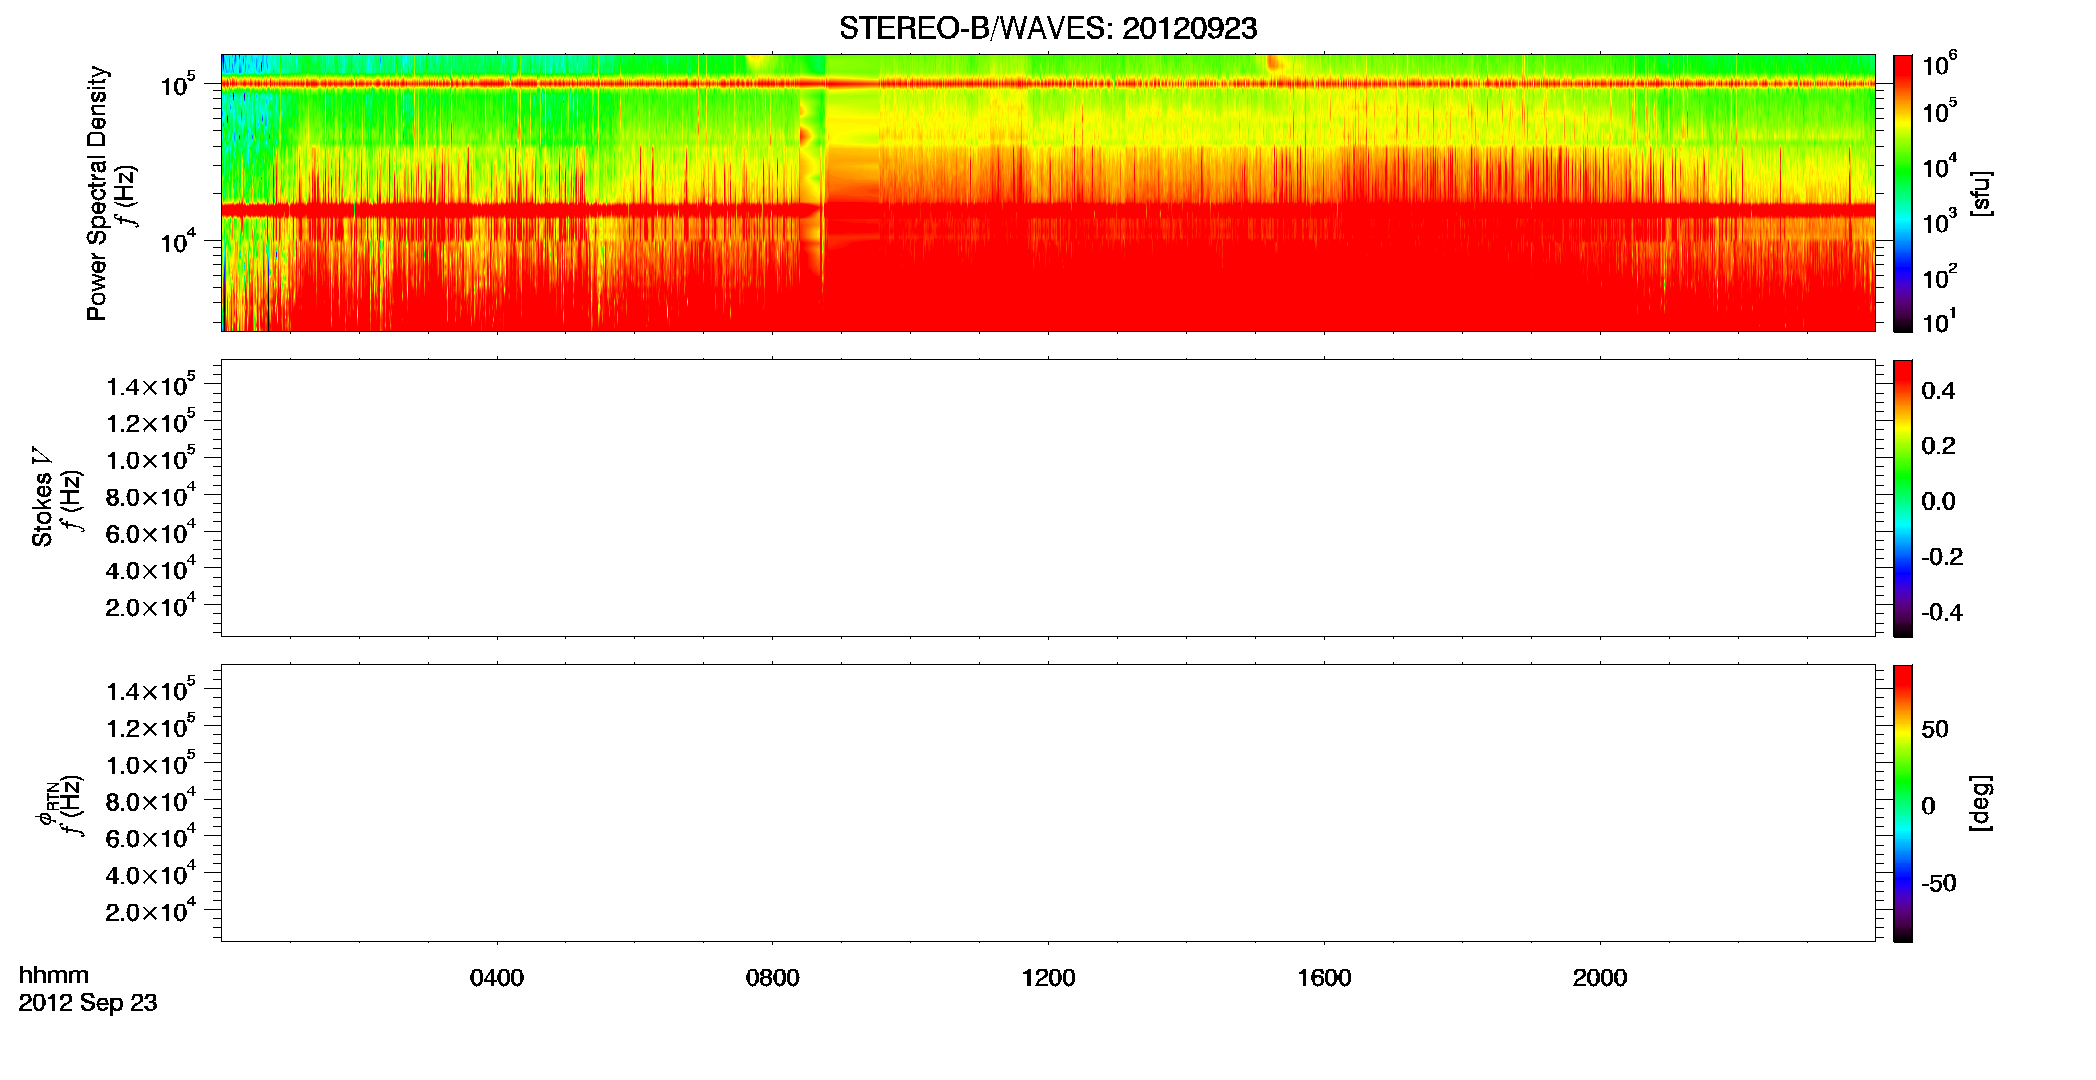Click the 0800 time tick label

click(x=773, y=978)
